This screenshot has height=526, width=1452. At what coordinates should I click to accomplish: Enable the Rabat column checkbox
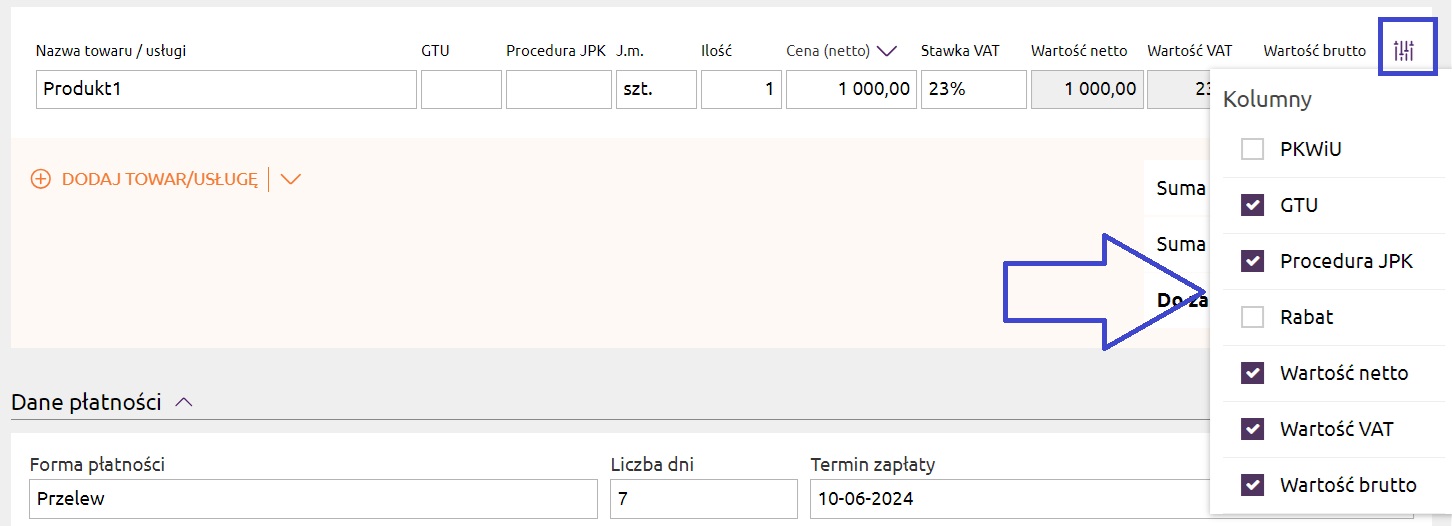1252,317
